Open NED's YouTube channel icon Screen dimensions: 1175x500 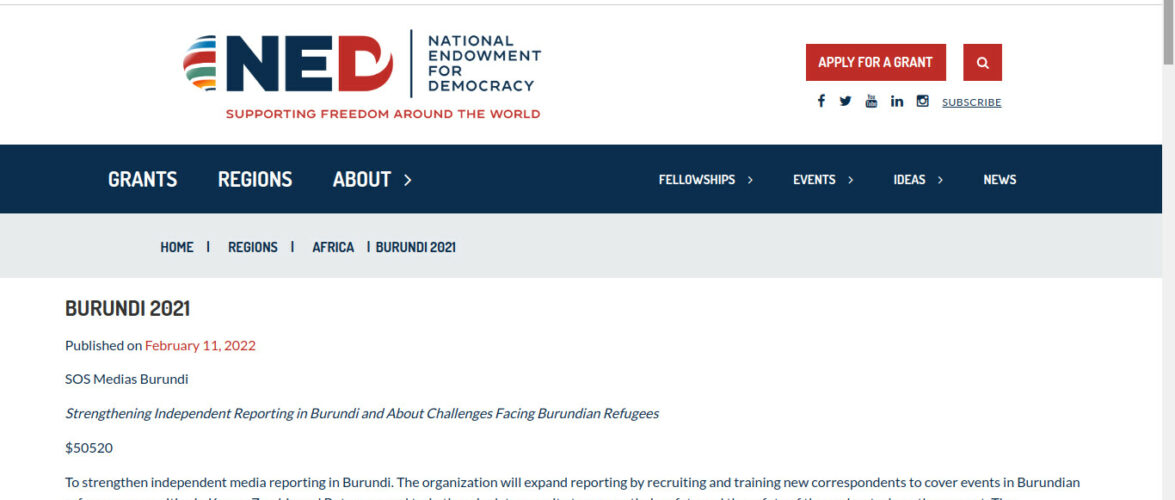coord(871,101)
